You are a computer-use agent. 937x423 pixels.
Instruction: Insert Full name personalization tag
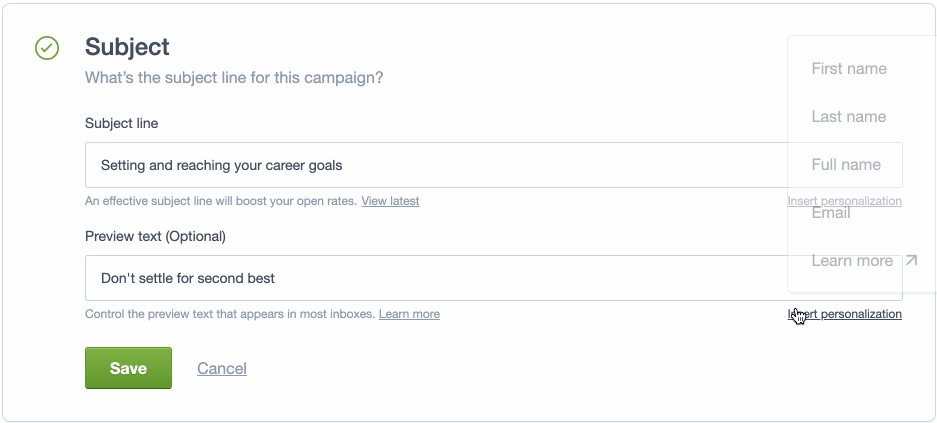[846, 165]
